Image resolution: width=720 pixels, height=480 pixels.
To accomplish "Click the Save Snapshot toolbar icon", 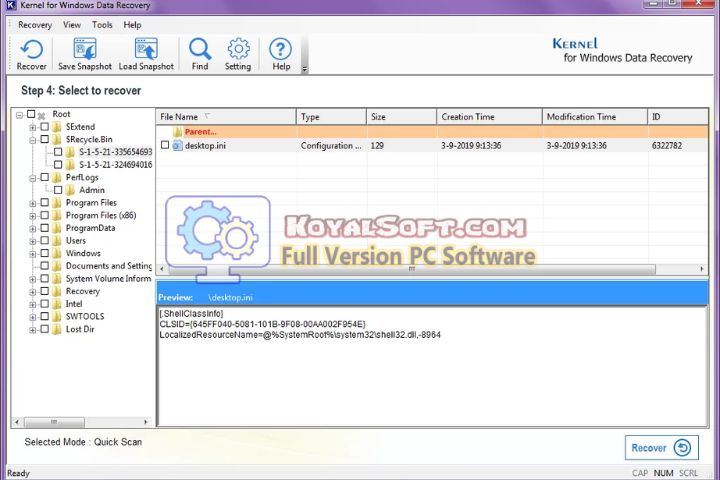I will point(85,49).
